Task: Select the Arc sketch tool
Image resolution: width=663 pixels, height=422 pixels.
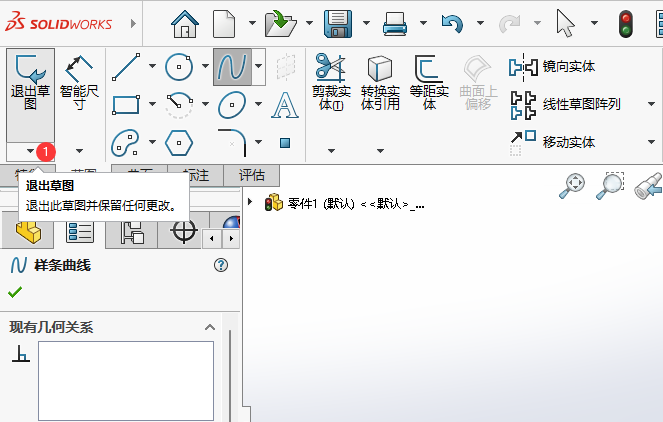Action: click(179, 104)
